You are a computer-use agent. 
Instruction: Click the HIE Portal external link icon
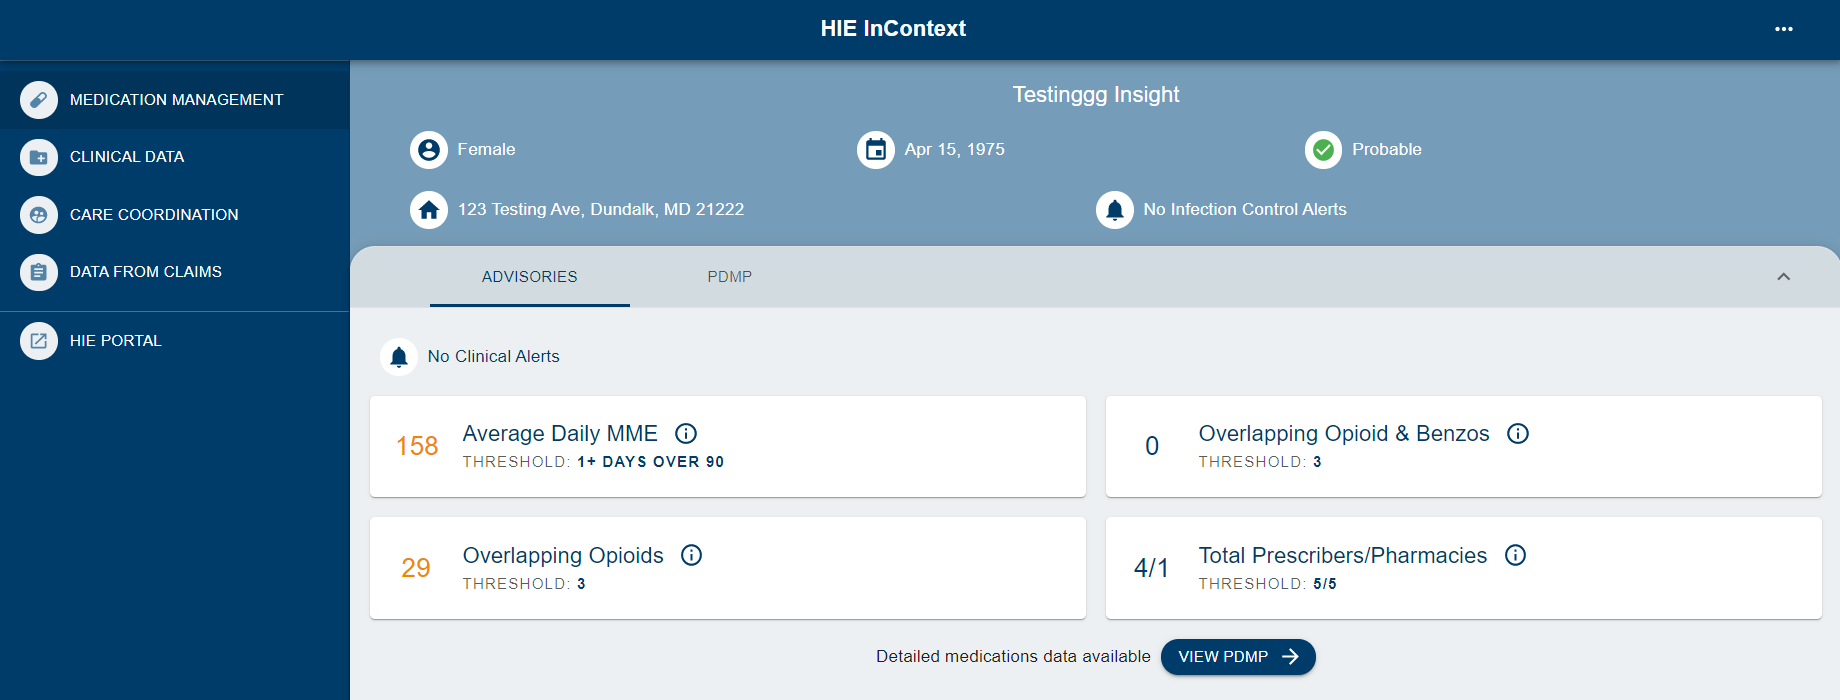click(x=38, y=341)
